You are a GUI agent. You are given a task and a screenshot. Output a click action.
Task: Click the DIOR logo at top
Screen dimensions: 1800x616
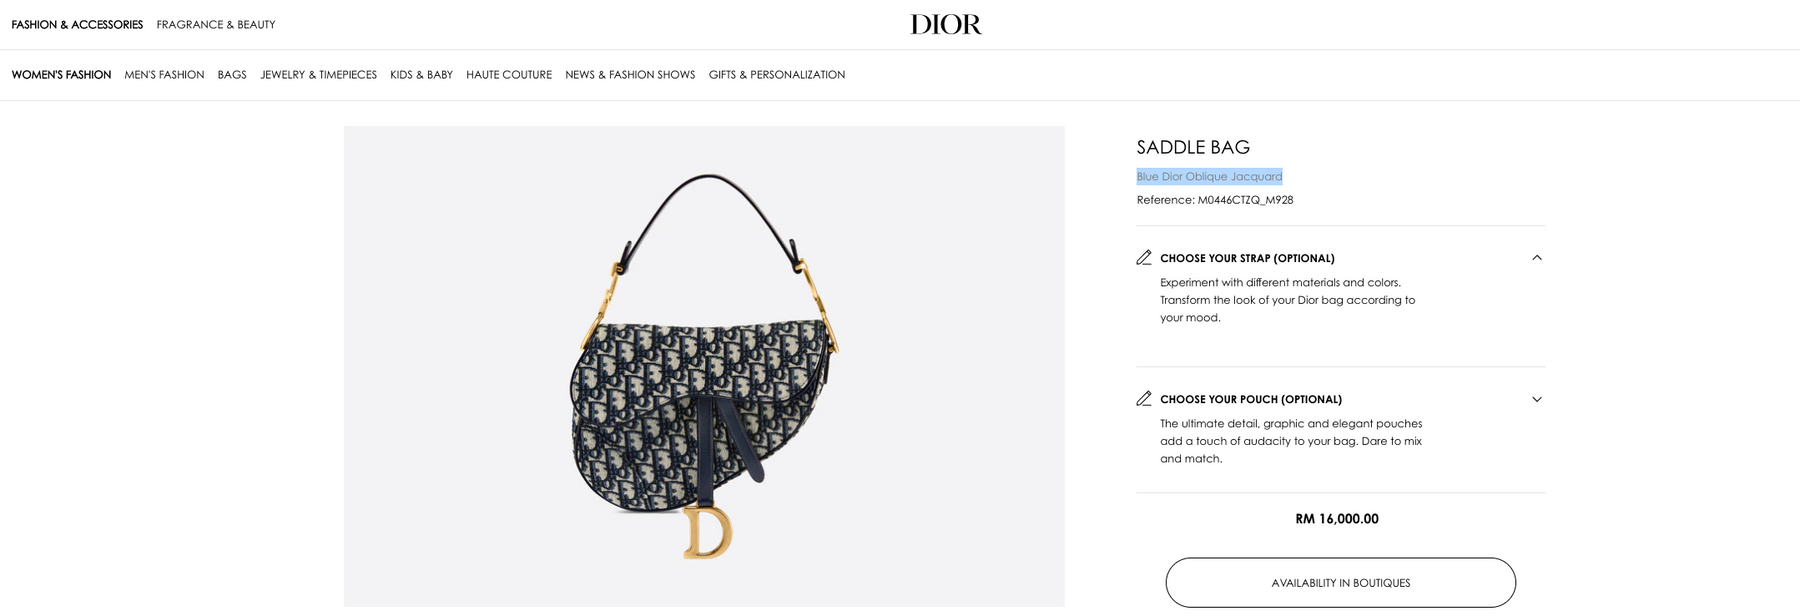[x=946, y=24]
